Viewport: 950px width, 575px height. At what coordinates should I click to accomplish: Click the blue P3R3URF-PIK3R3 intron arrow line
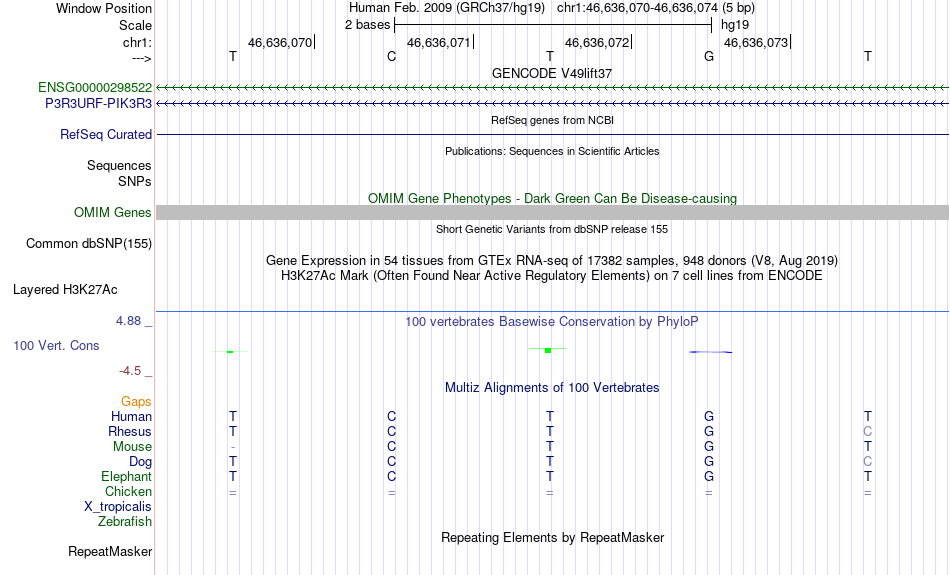(x=552, y=104)
